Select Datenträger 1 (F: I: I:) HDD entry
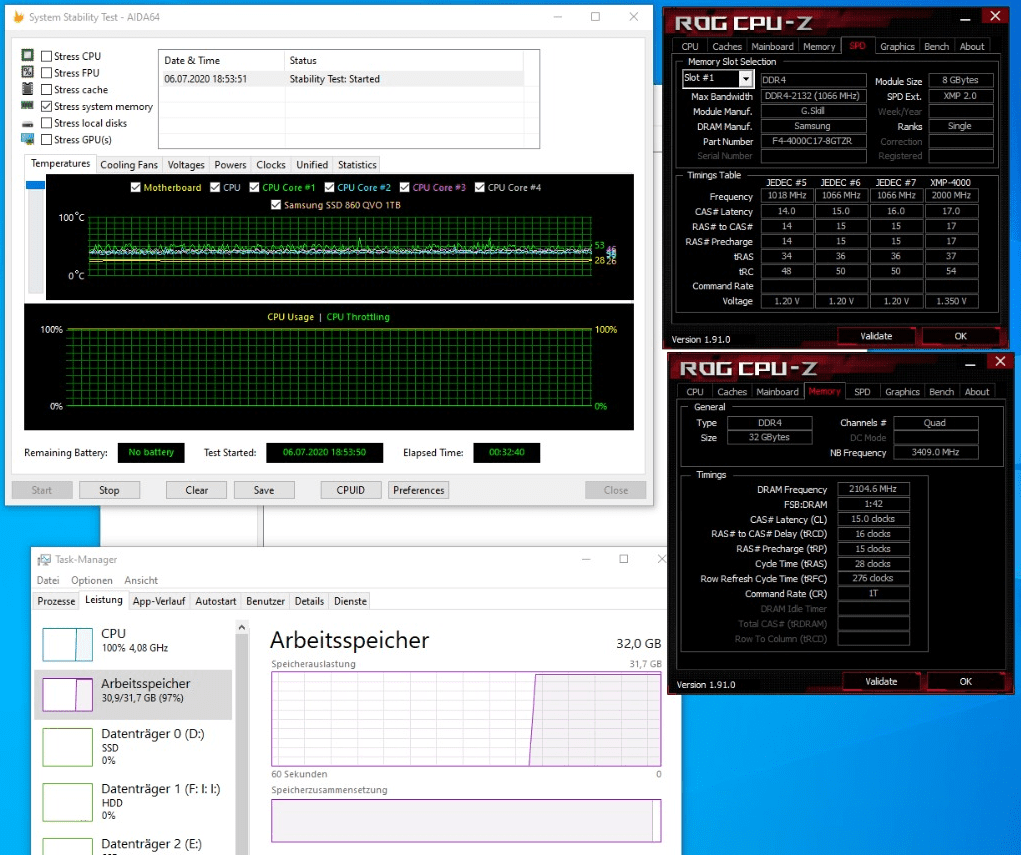Screen dimensions: 1021x855 (133, 802)
